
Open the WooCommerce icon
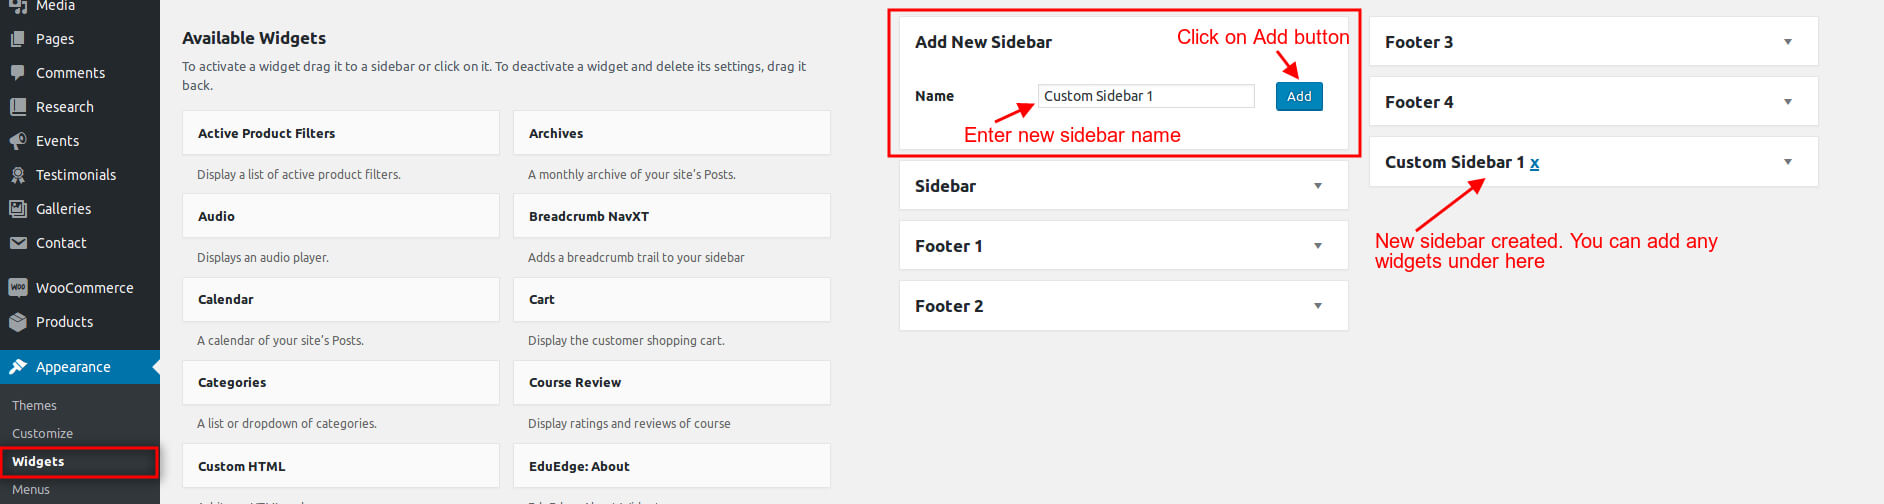[17, 288]
